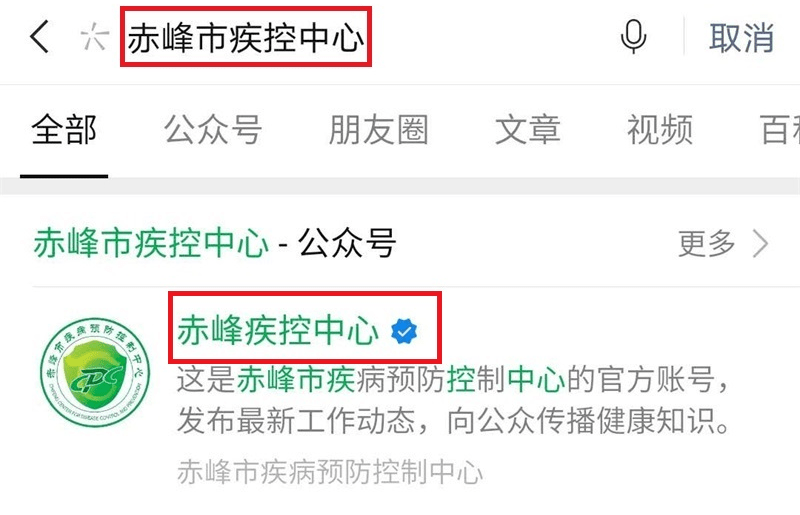
Task: Tap the 赤峰市疾控中心 - 公众号 section header
Action: click(x=215, y=243)
